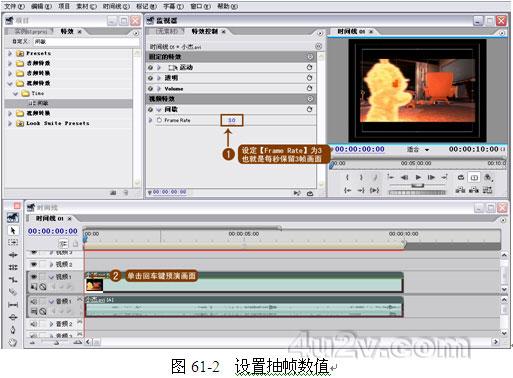The image size is (513, 378).
Task: Select the Hand tool
Action: click(x=13, y=342)
